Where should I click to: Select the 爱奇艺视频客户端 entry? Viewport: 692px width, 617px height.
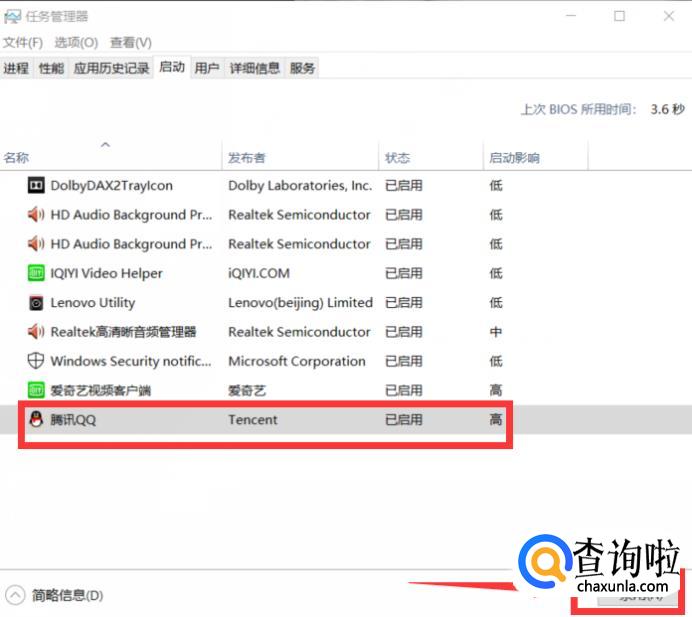(101, 390)
